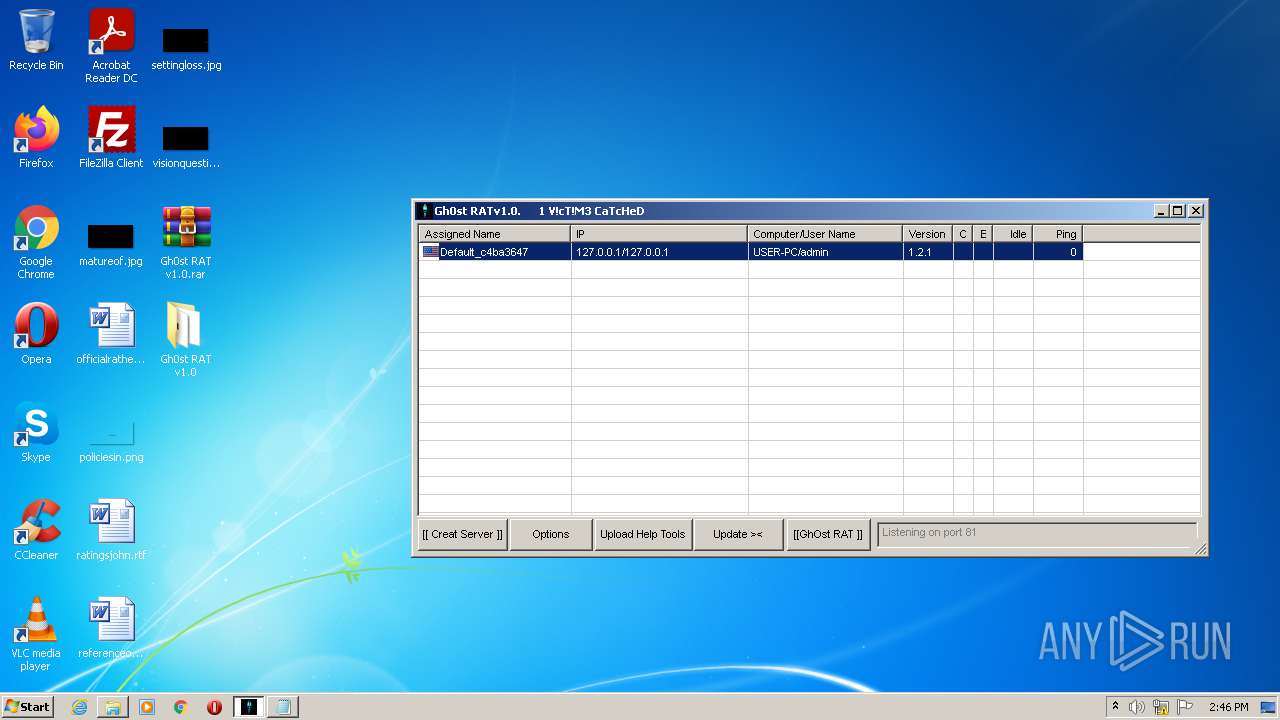
Task: Open network status tray icon
Action: 1161,707
